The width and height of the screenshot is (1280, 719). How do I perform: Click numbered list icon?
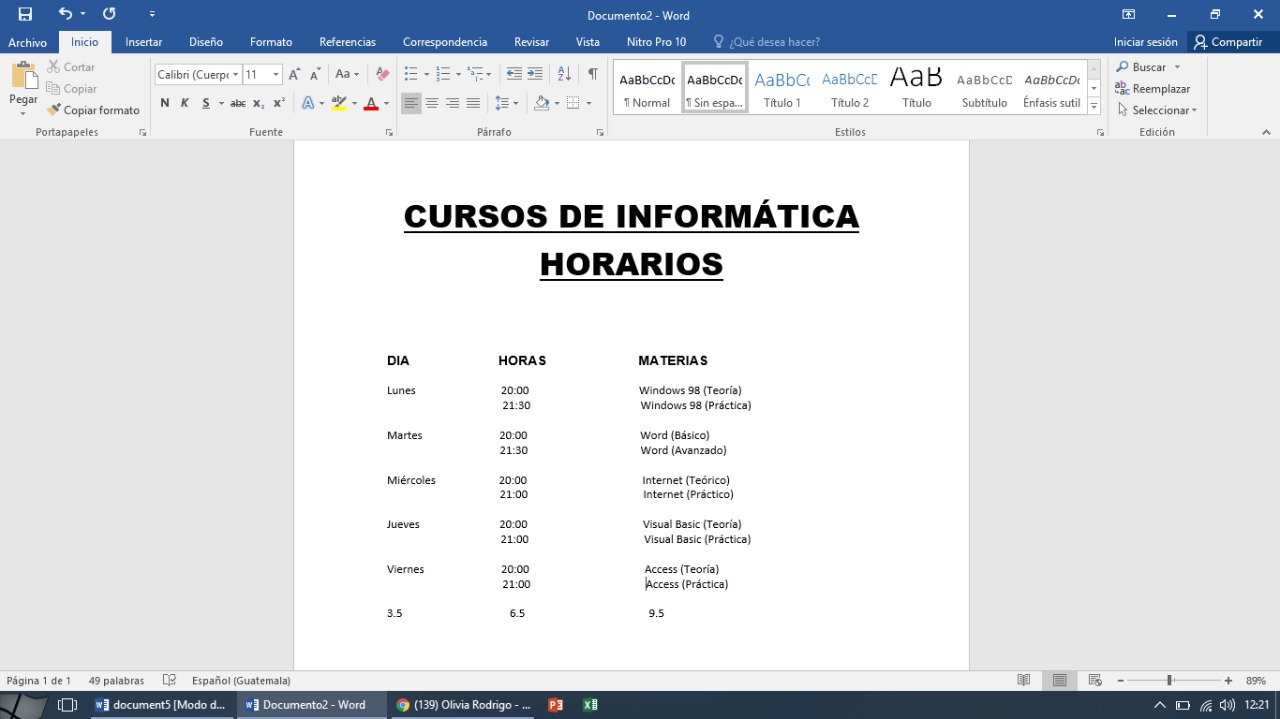(x=443, y=74)
